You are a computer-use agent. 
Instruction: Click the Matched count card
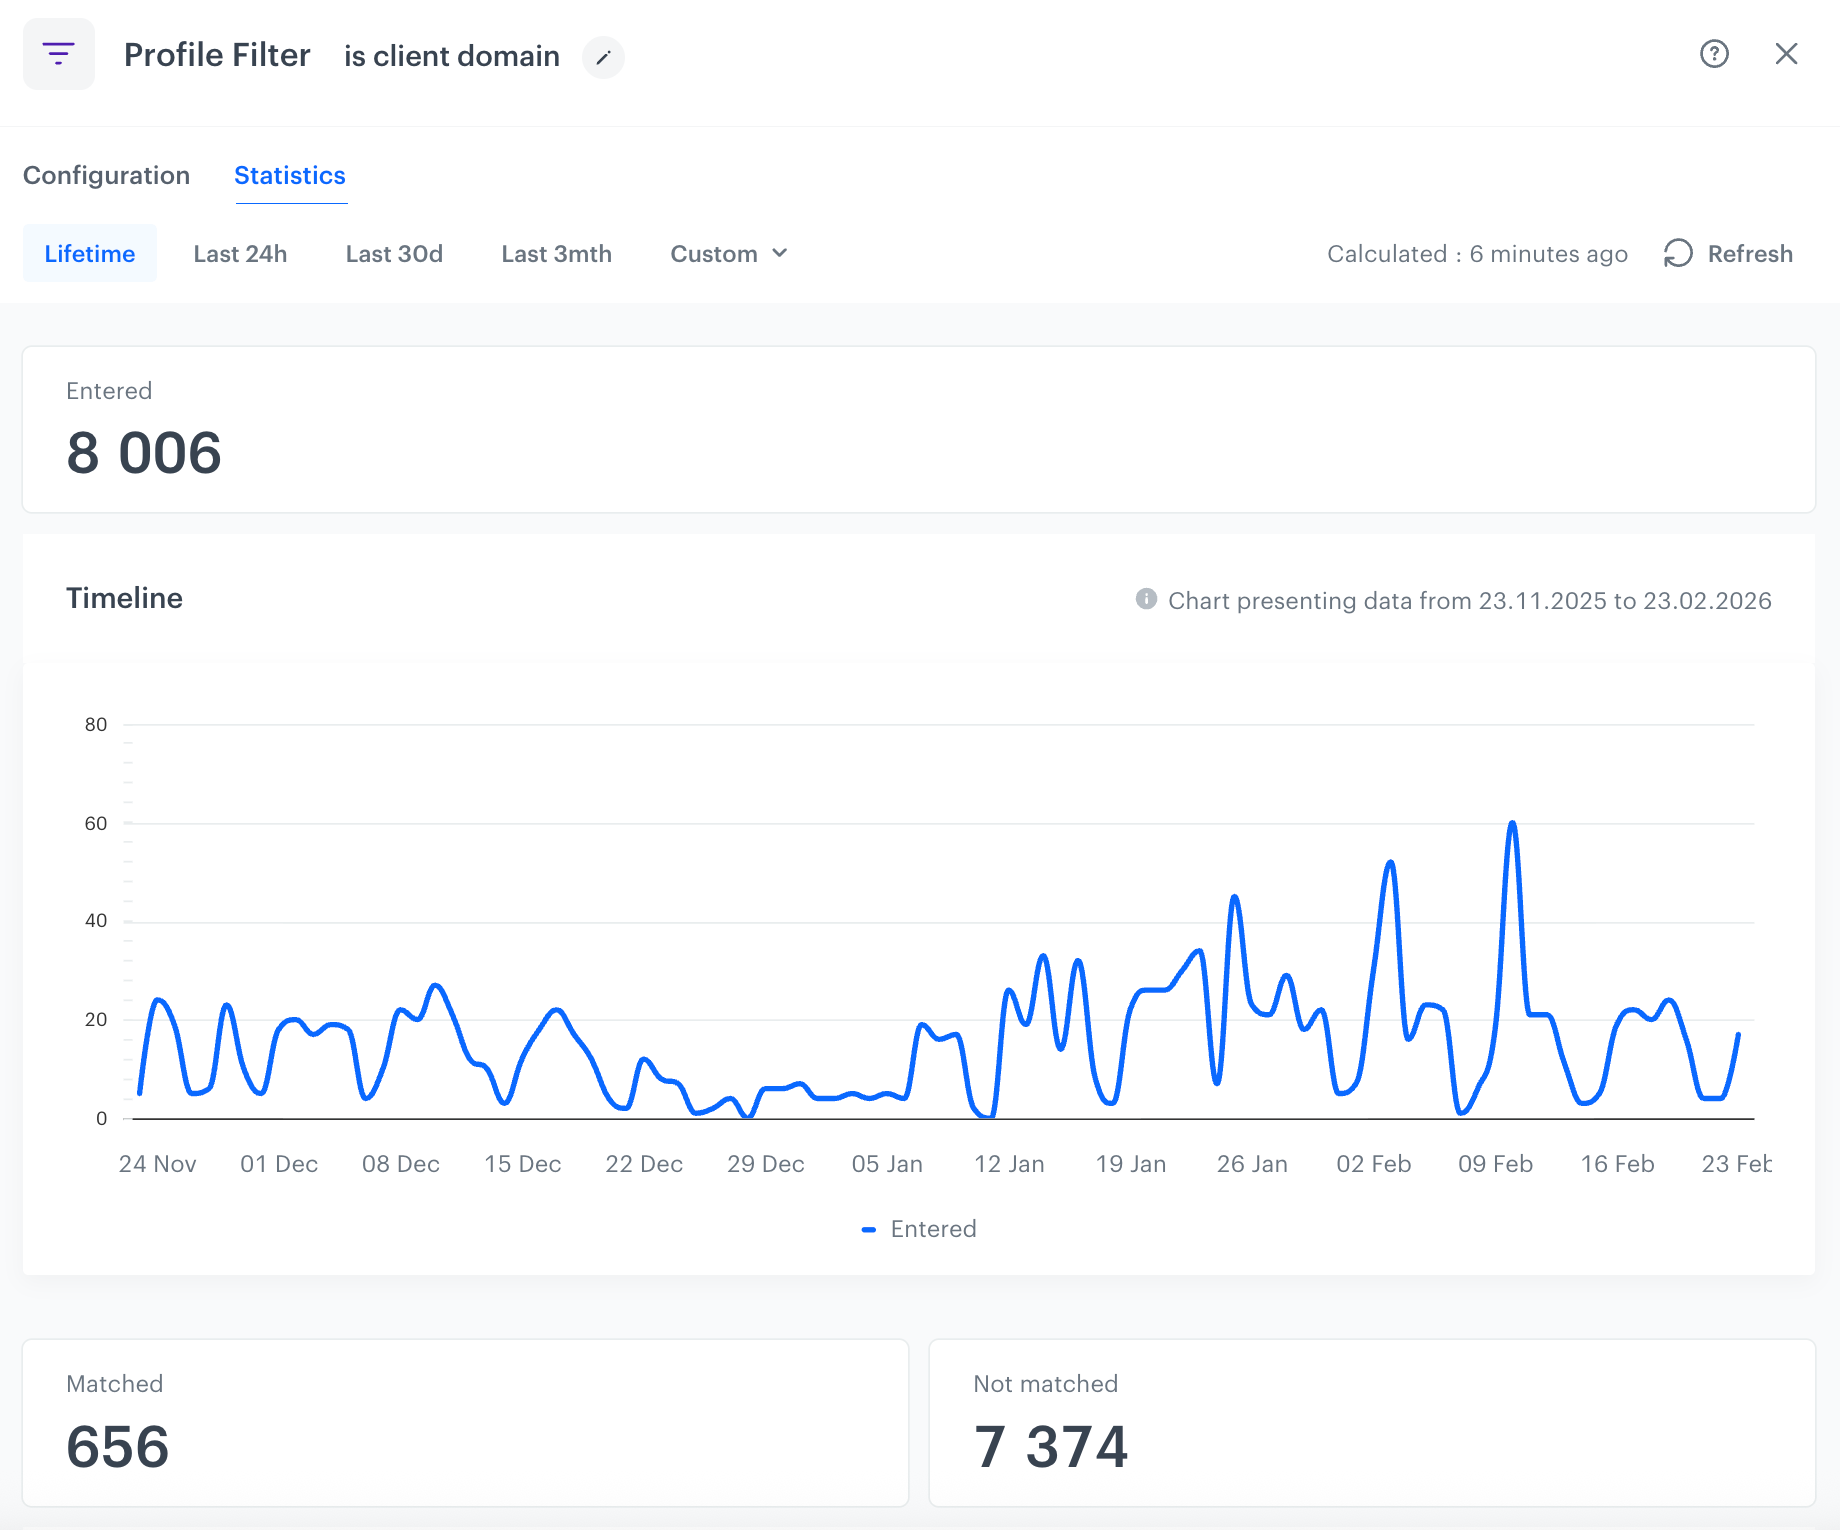coord(465,1422)
